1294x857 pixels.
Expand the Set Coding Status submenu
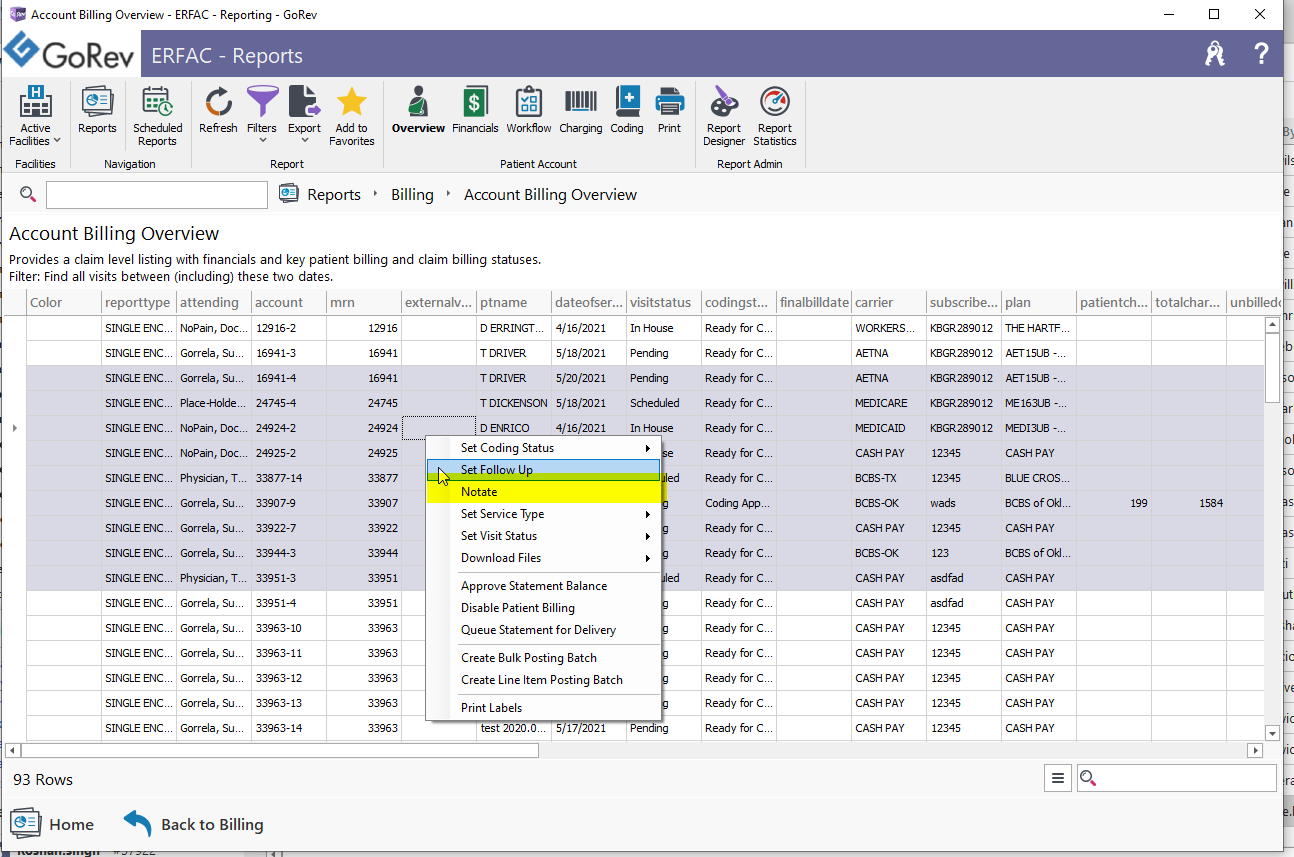544,448
